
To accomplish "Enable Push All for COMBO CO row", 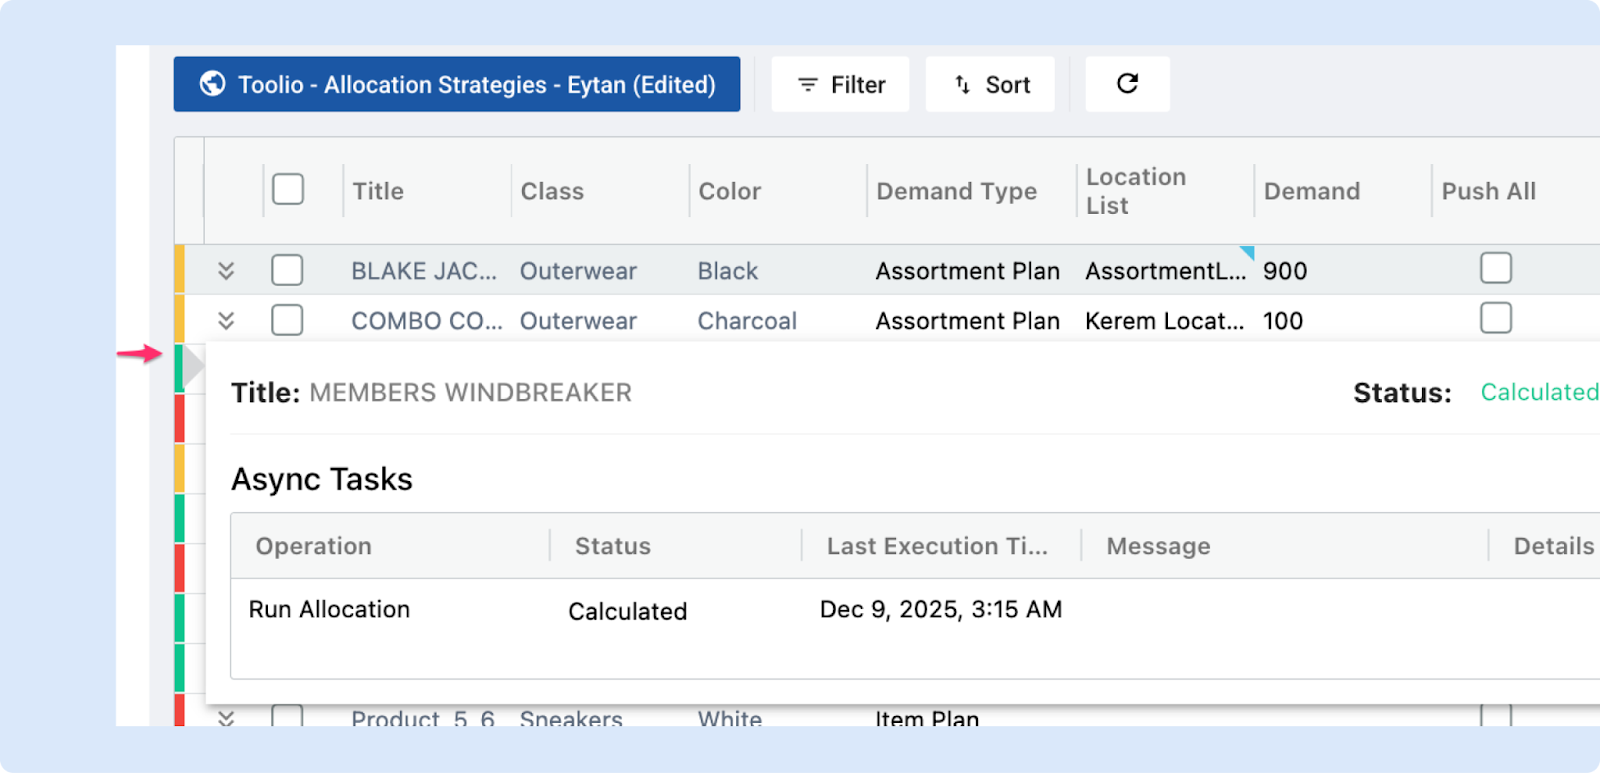I will pos(1496,319).
